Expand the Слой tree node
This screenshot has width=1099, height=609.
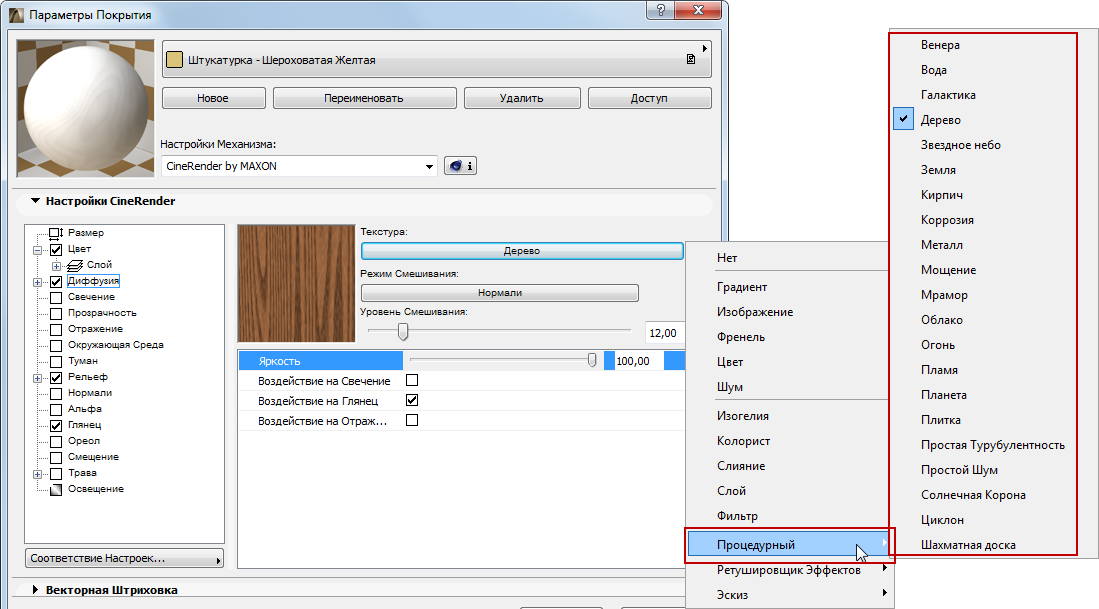[56, 266]
